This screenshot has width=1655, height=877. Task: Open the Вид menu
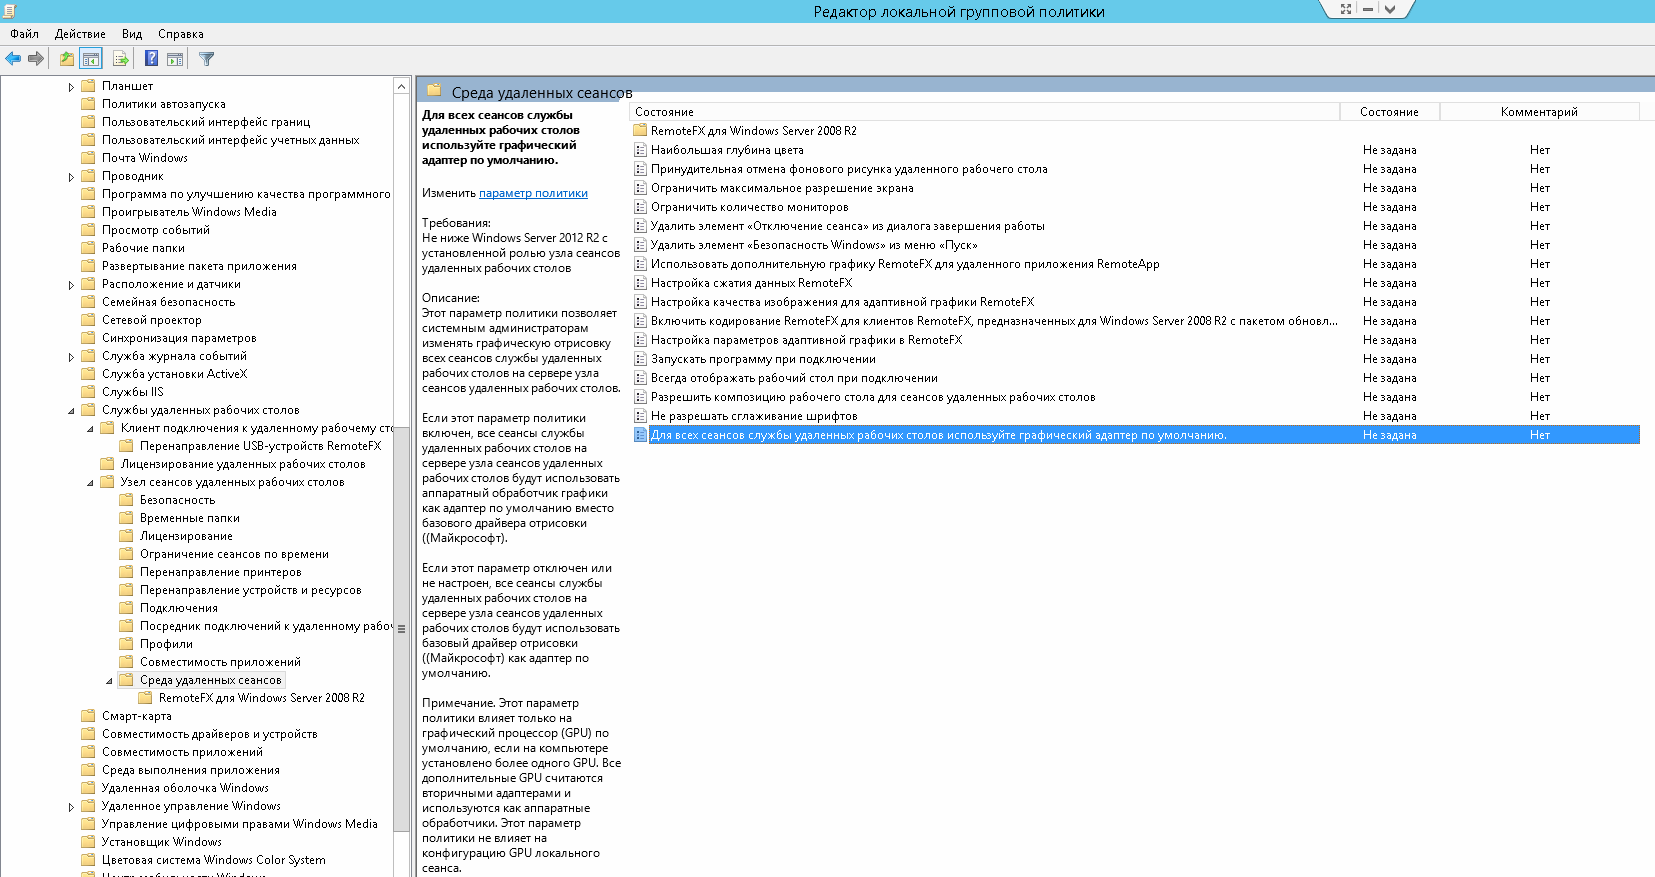132,34
